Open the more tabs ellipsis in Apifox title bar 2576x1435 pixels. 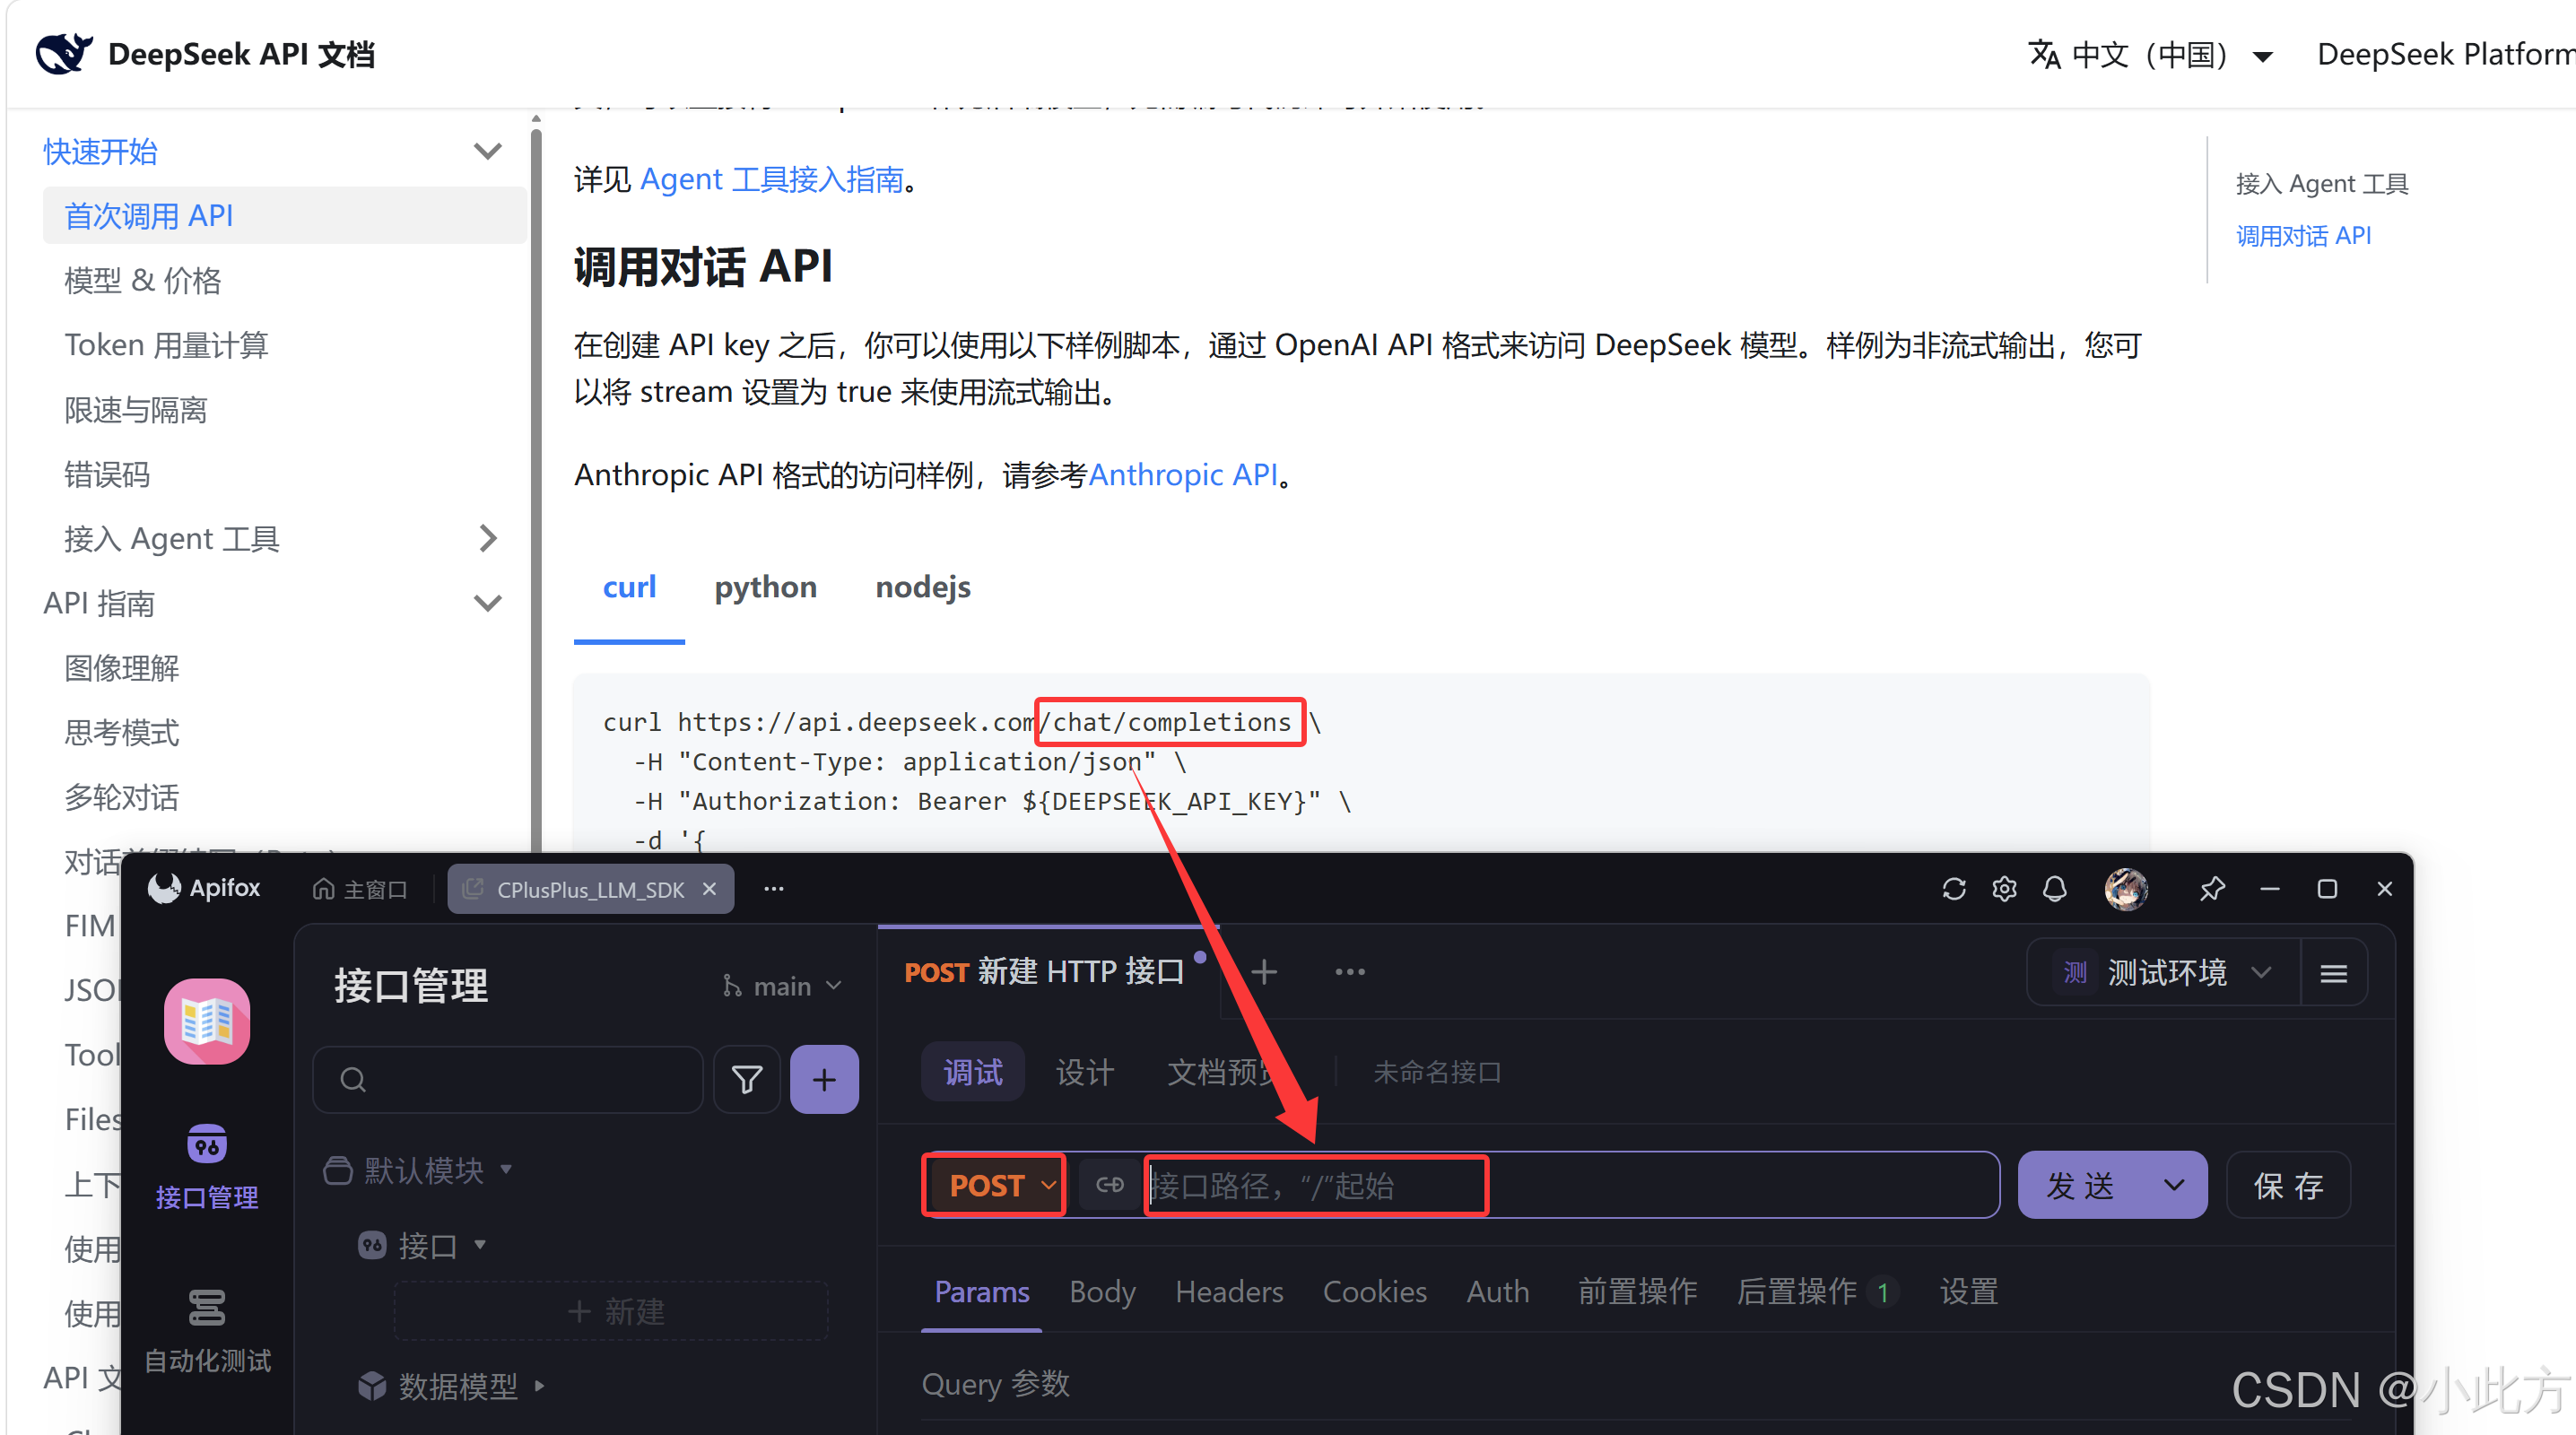click(x=774, y=888)
